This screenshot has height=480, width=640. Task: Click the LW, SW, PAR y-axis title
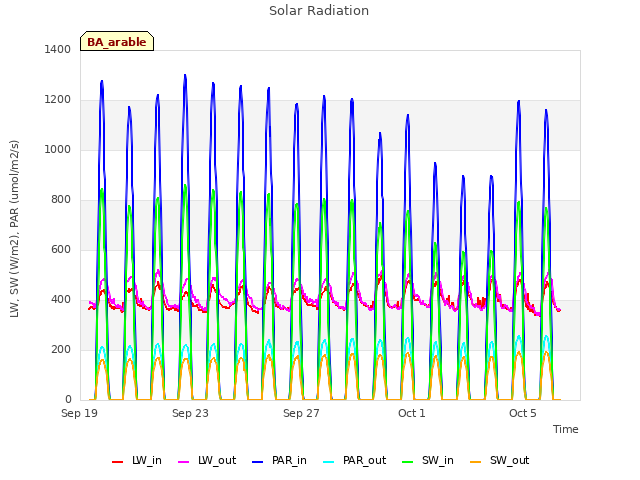(14, 229)
